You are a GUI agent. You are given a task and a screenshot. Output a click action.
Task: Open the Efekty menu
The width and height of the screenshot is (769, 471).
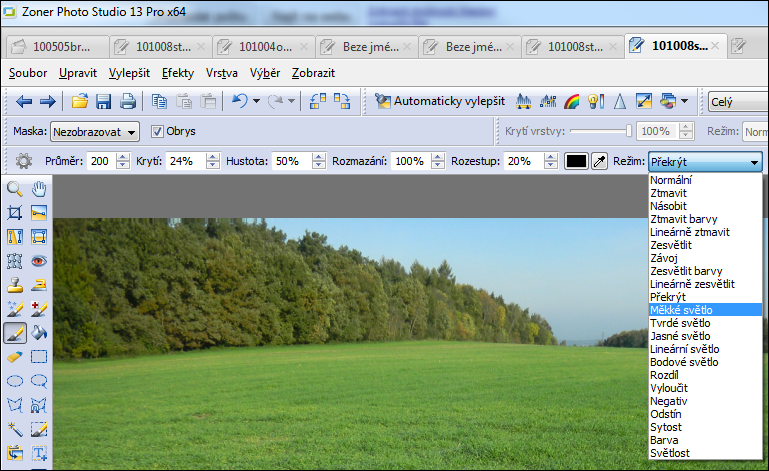click(x=178, y=73)
